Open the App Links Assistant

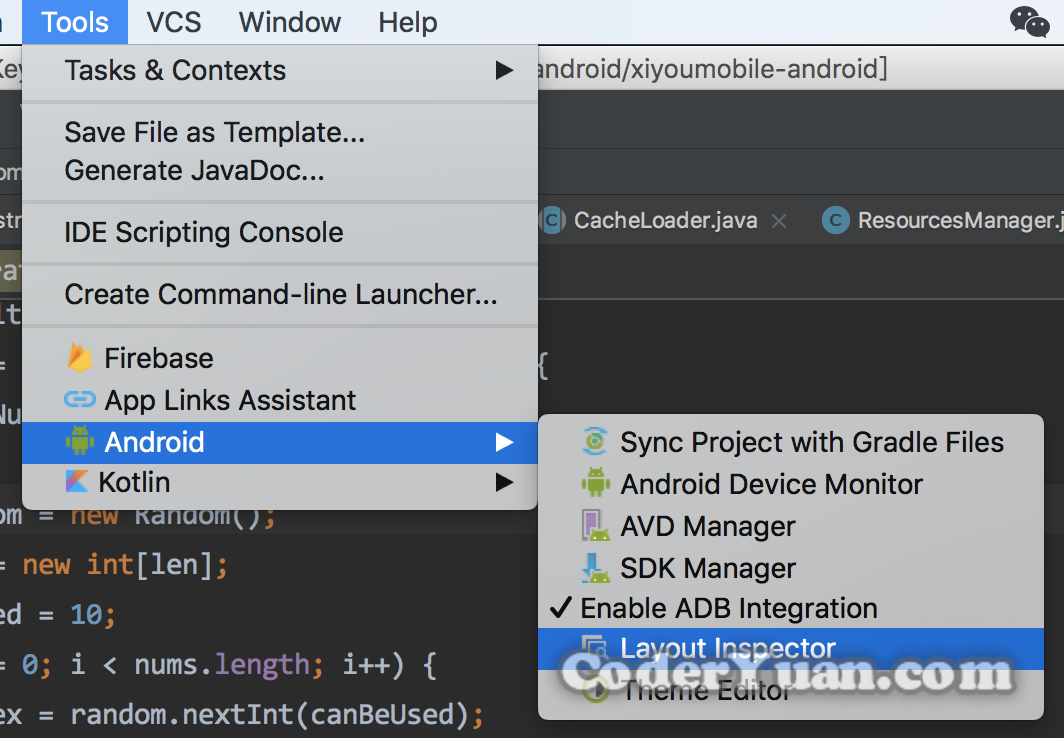click(230, 399)
